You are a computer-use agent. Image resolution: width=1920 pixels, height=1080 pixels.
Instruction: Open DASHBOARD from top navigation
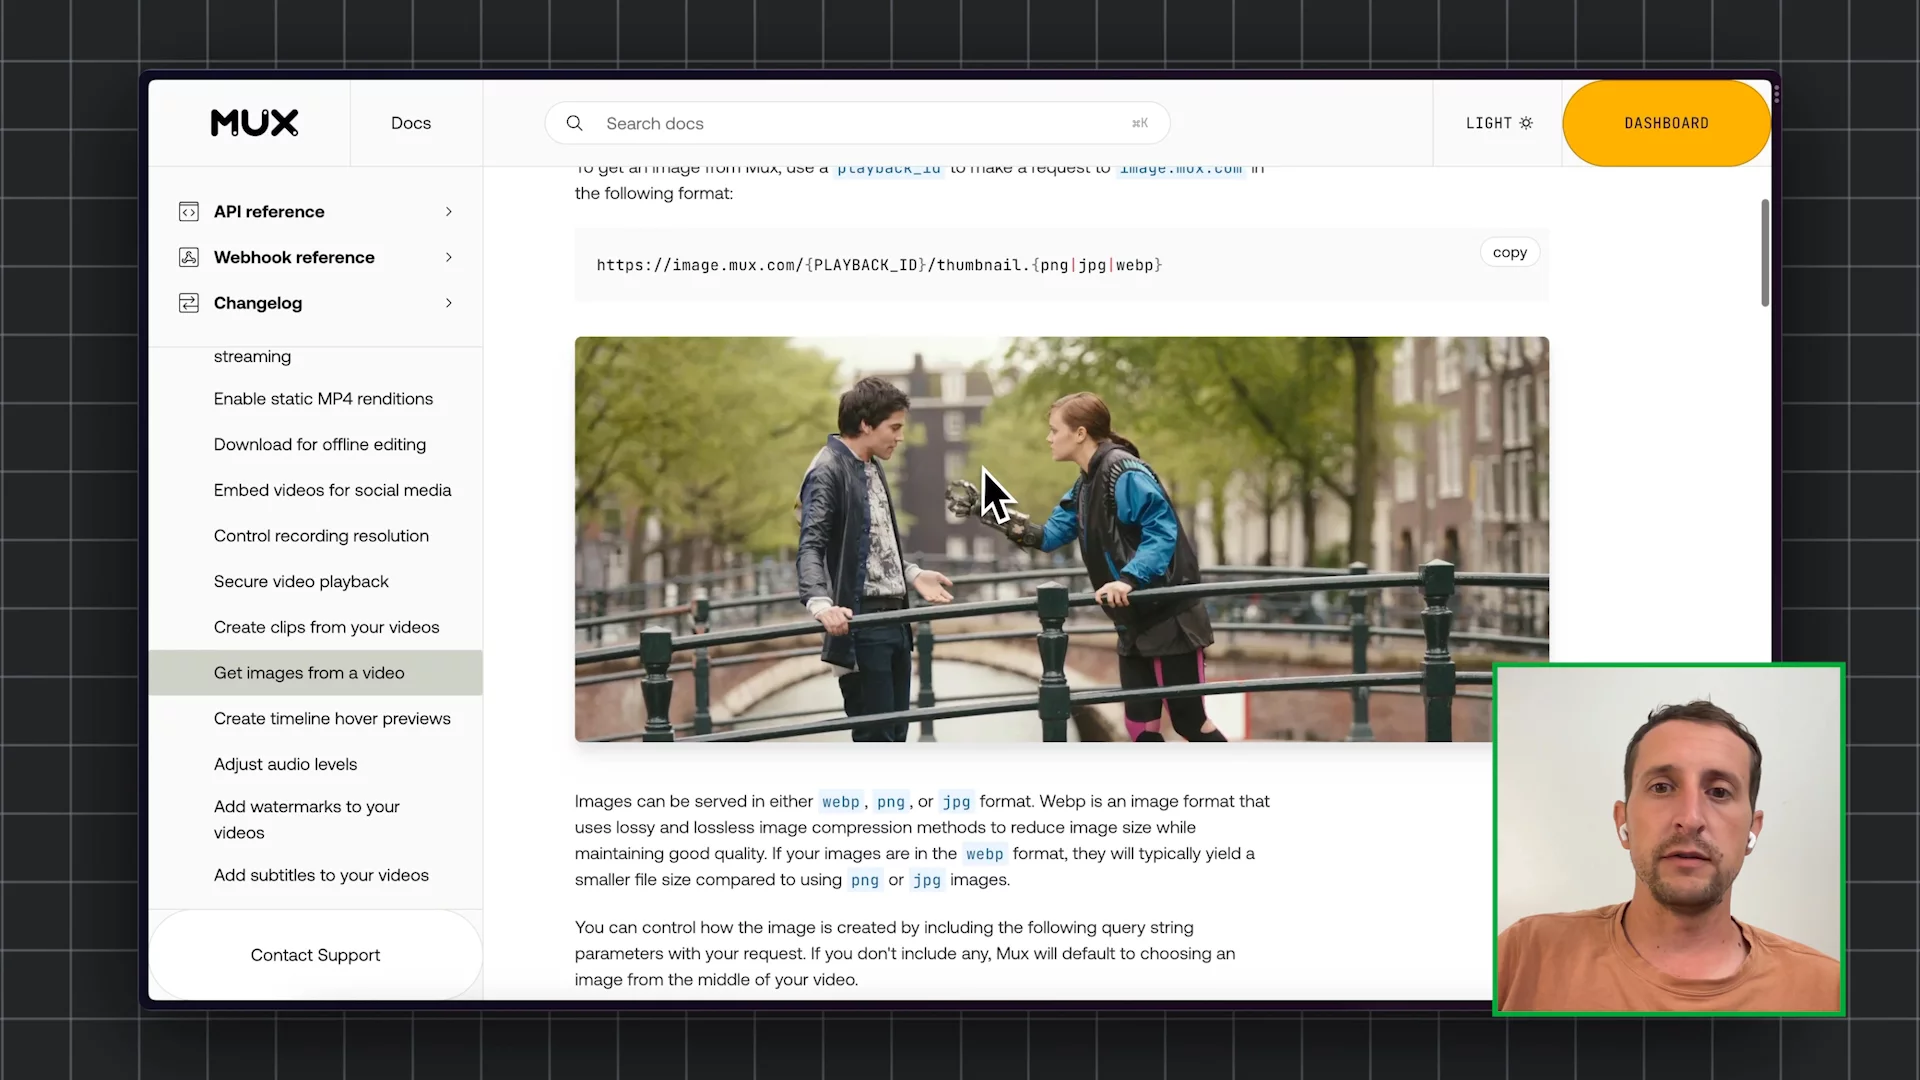click(1667, 123)
